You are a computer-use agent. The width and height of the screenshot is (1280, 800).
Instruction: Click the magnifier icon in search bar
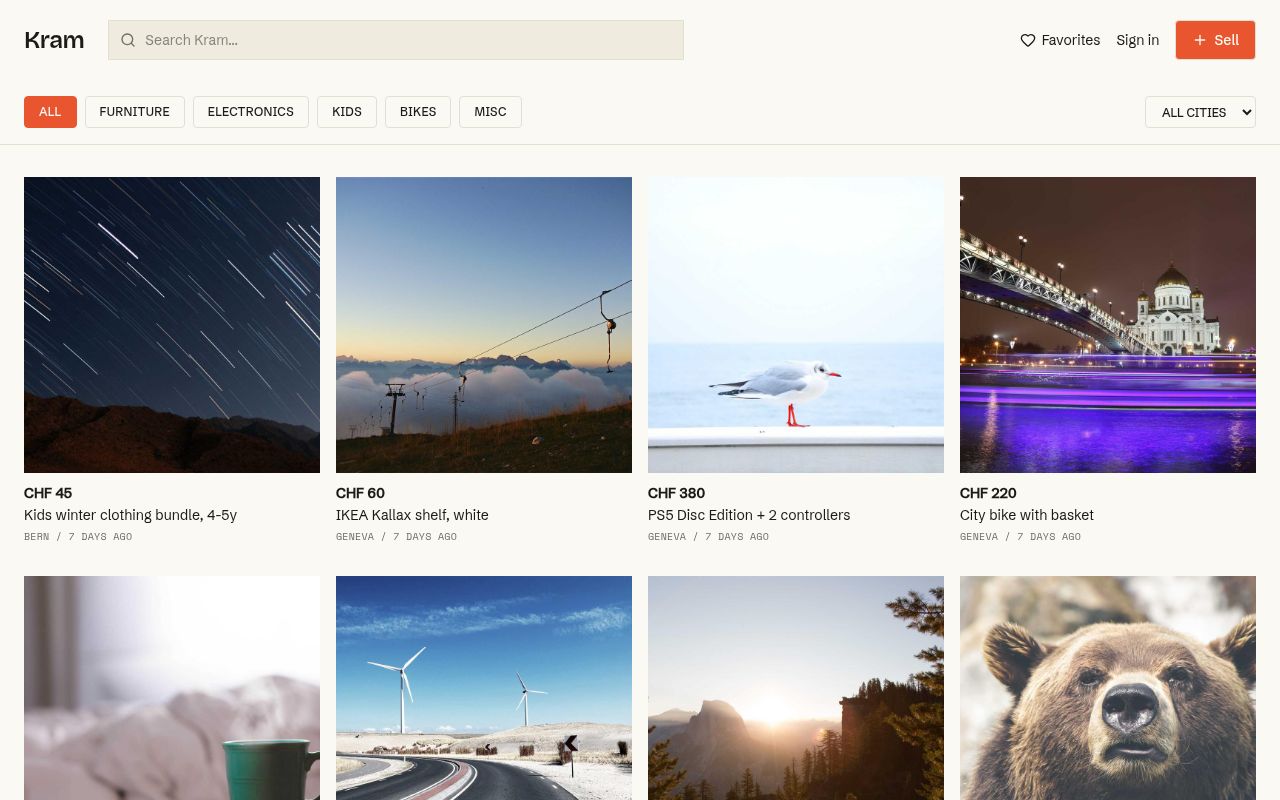click(x=128, y=40)
